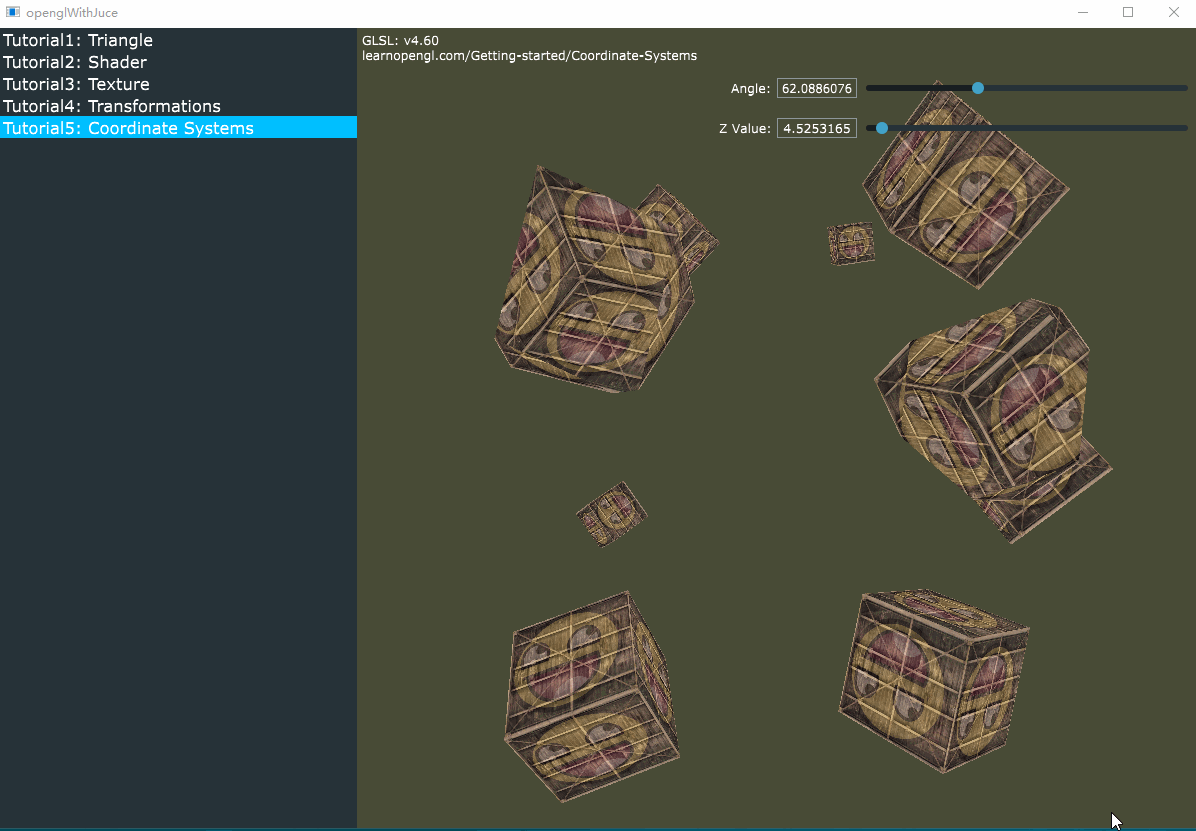Click the "GLSL: v4.60" text
Screen dimensions: 1196x831
pos(400,40)
